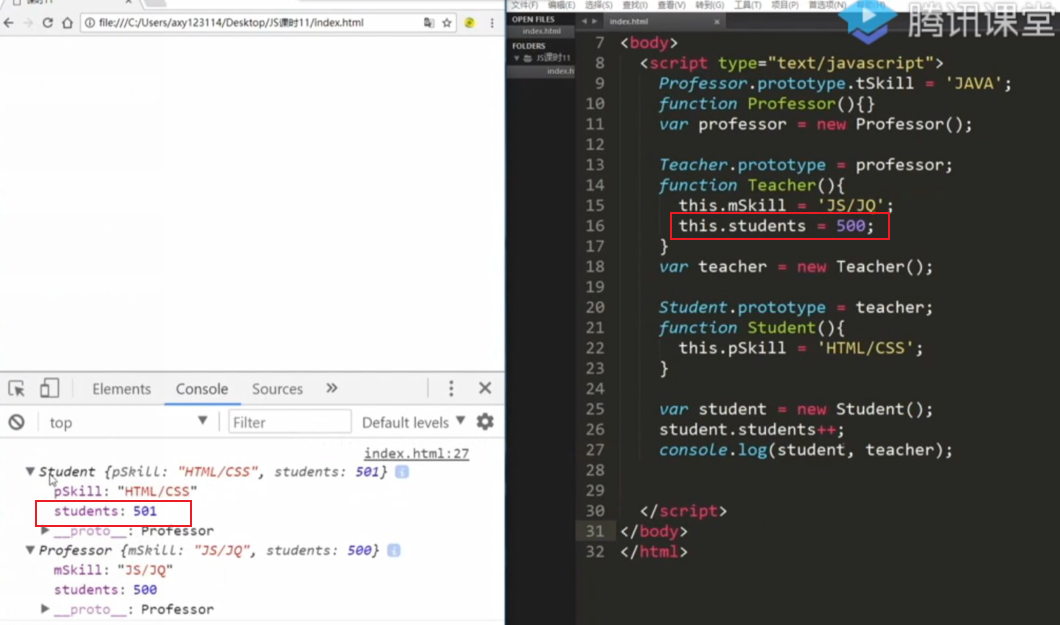Click 'Student.prototype = teacher;' on line 20
This screenshot has height=625, width=1060.
click(x=796, y=307)
